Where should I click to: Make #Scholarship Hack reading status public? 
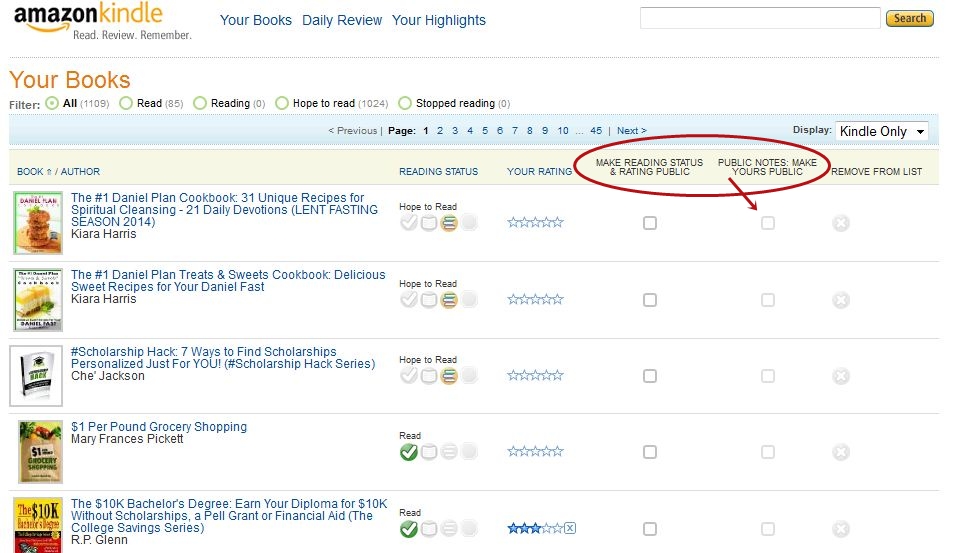pyautogui.click(x=650, y=376)
